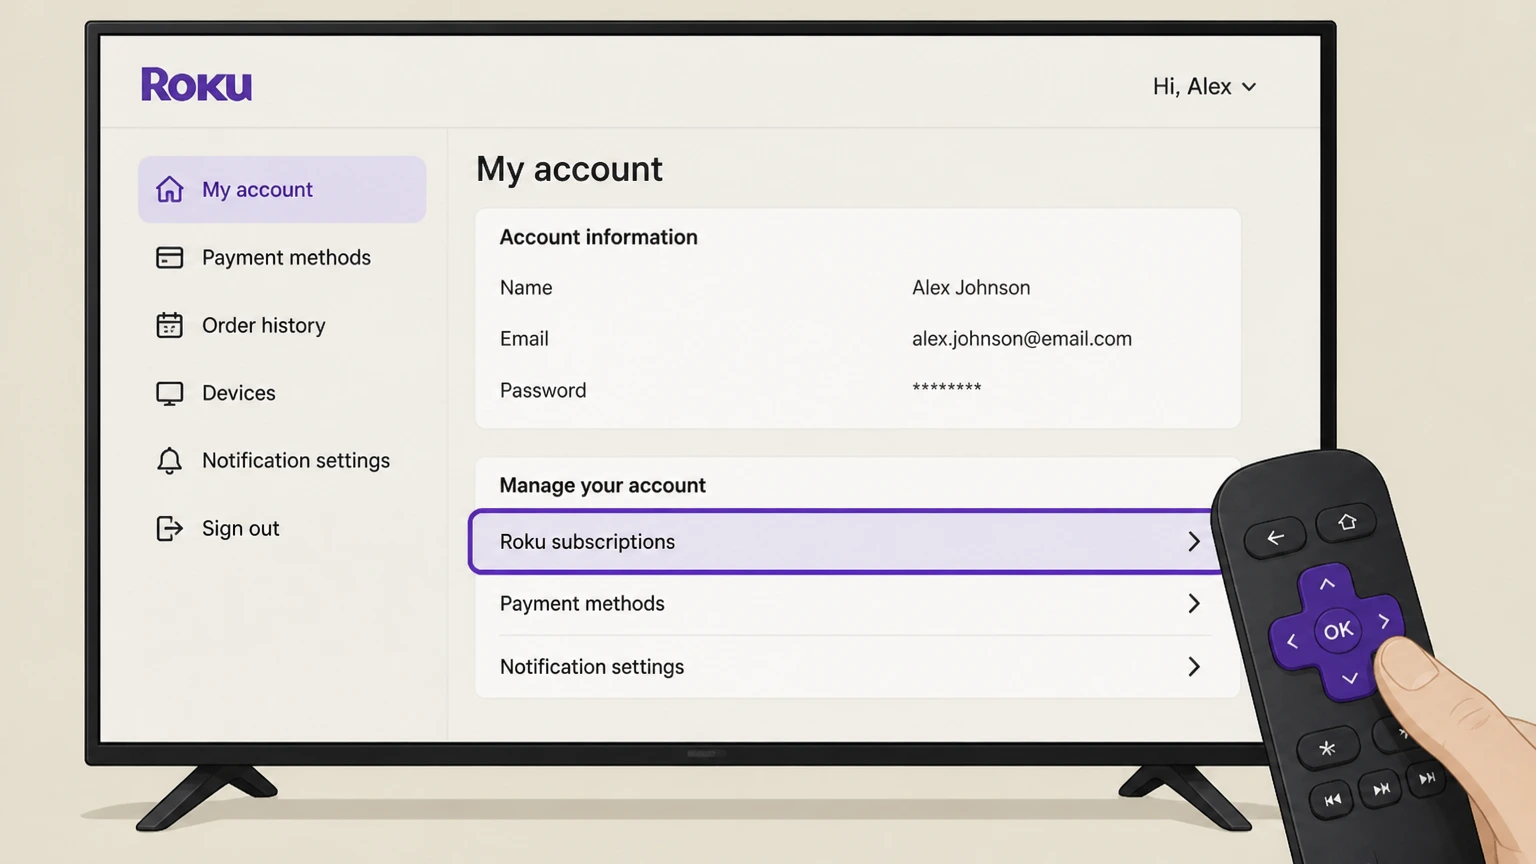Click the Account information heading
Screen dimensions: 1536x864
pos(598,237)
